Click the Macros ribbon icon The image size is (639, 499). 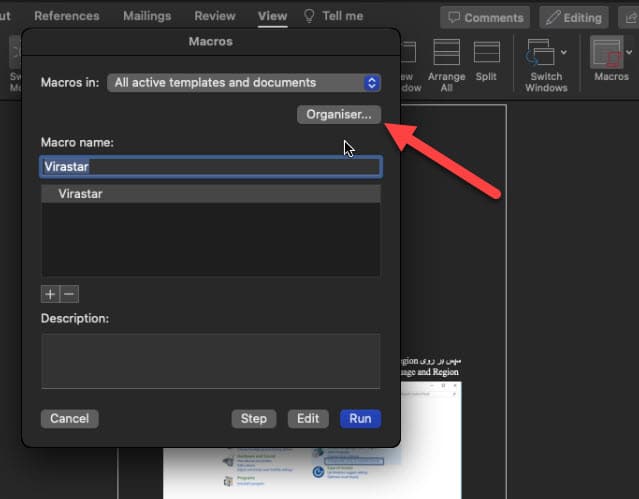coord(607,52)
